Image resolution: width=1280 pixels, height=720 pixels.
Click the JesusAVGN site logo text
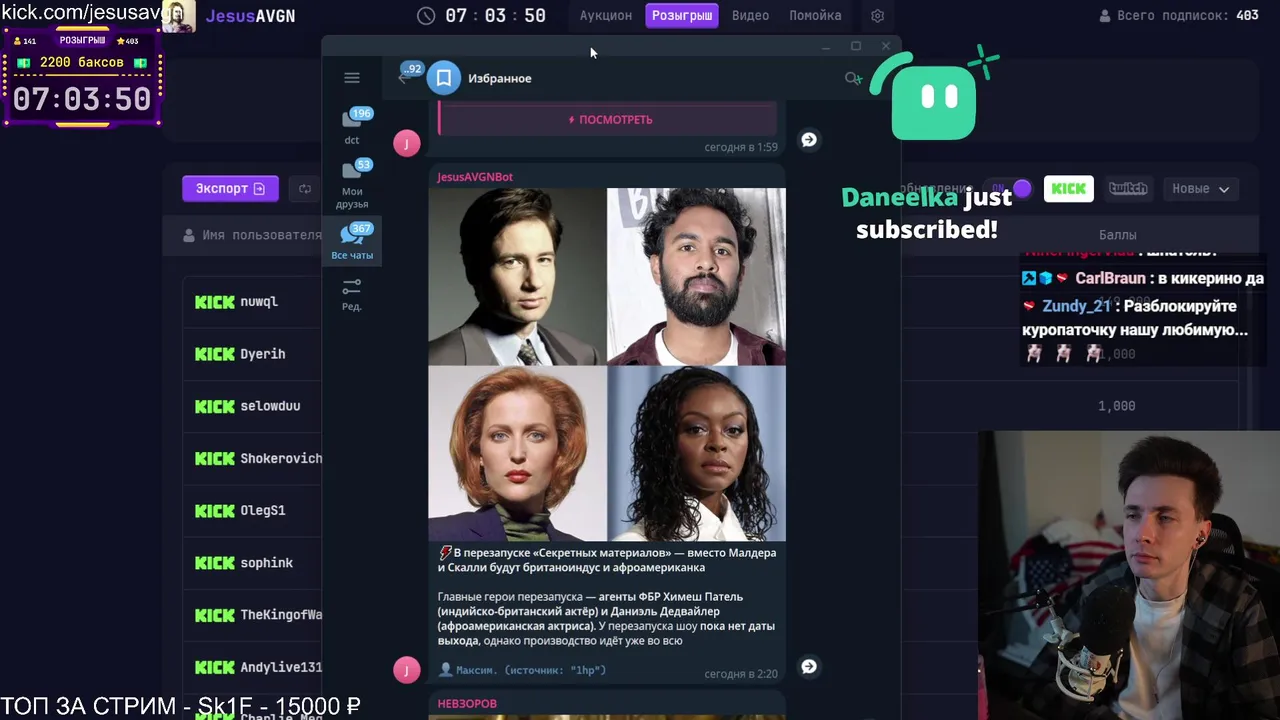point(250,16)
